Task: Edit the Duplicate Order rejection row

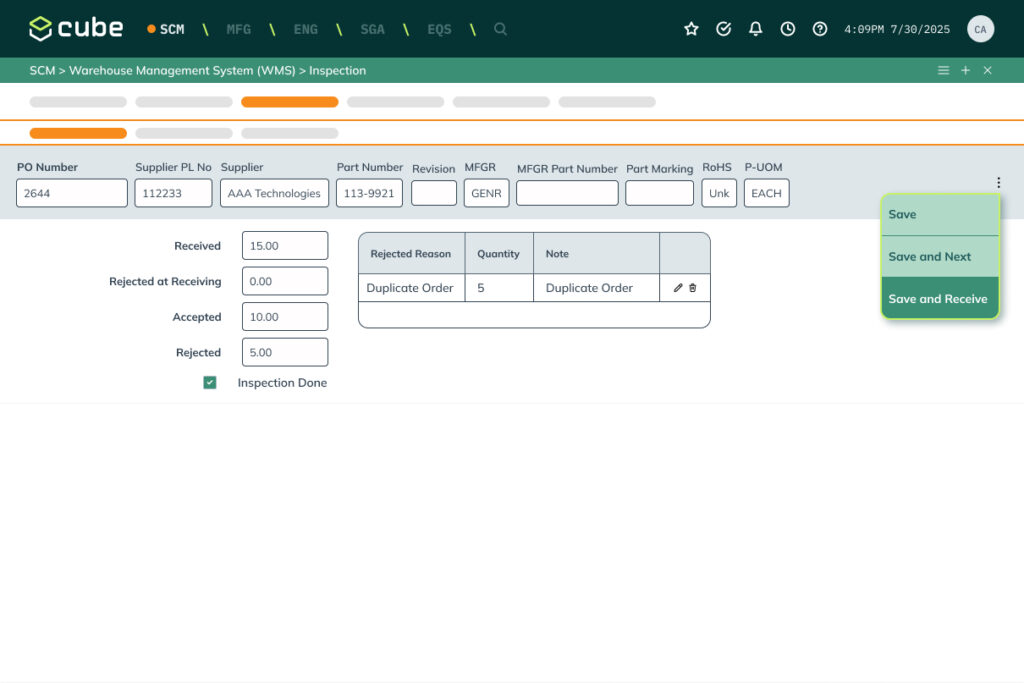Action: 678,288
